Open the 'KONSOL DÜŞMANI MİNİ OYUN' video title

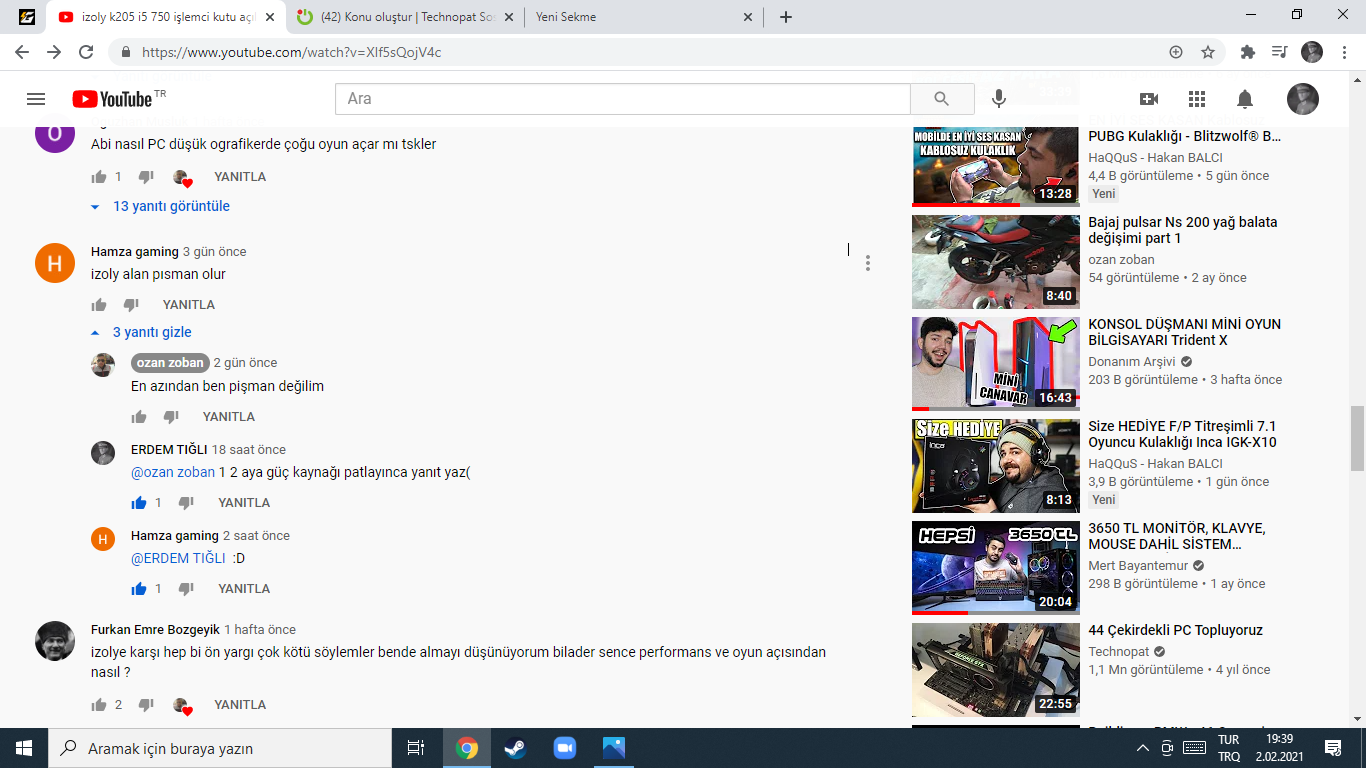[1184, 332]
